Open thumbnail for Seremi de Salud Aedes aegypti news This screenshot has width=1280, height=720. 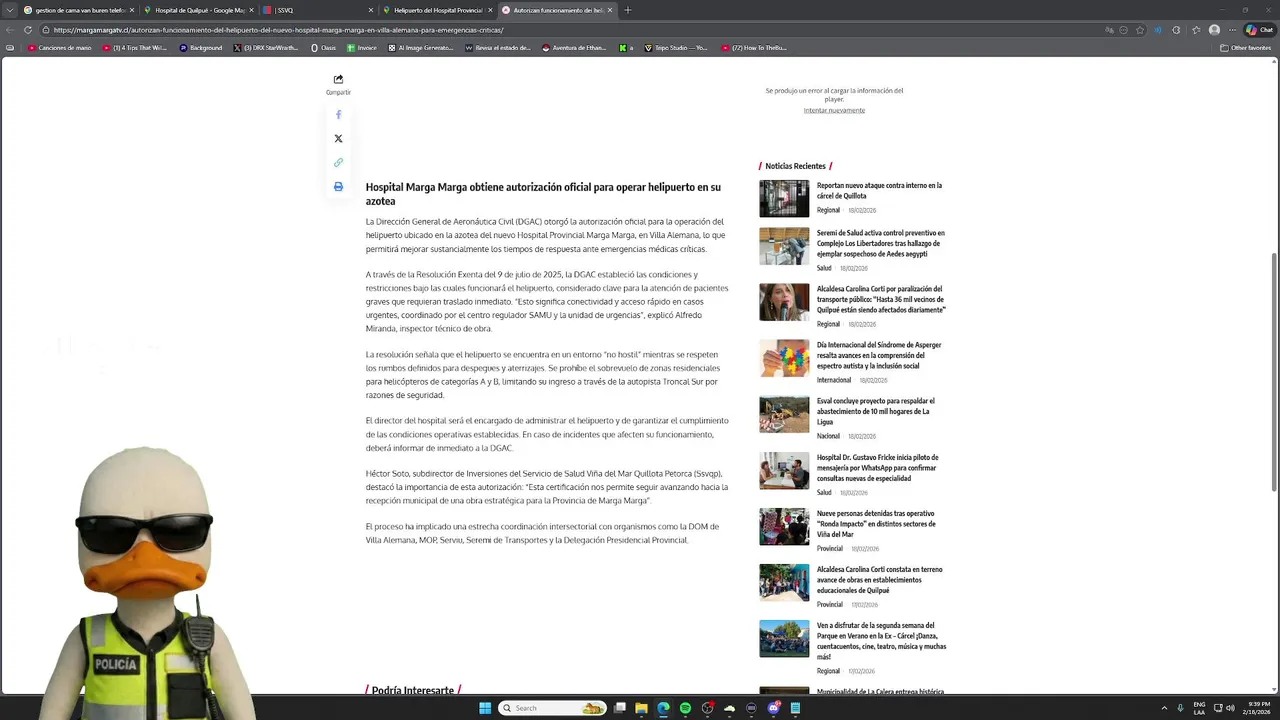[x=784, y=246]
